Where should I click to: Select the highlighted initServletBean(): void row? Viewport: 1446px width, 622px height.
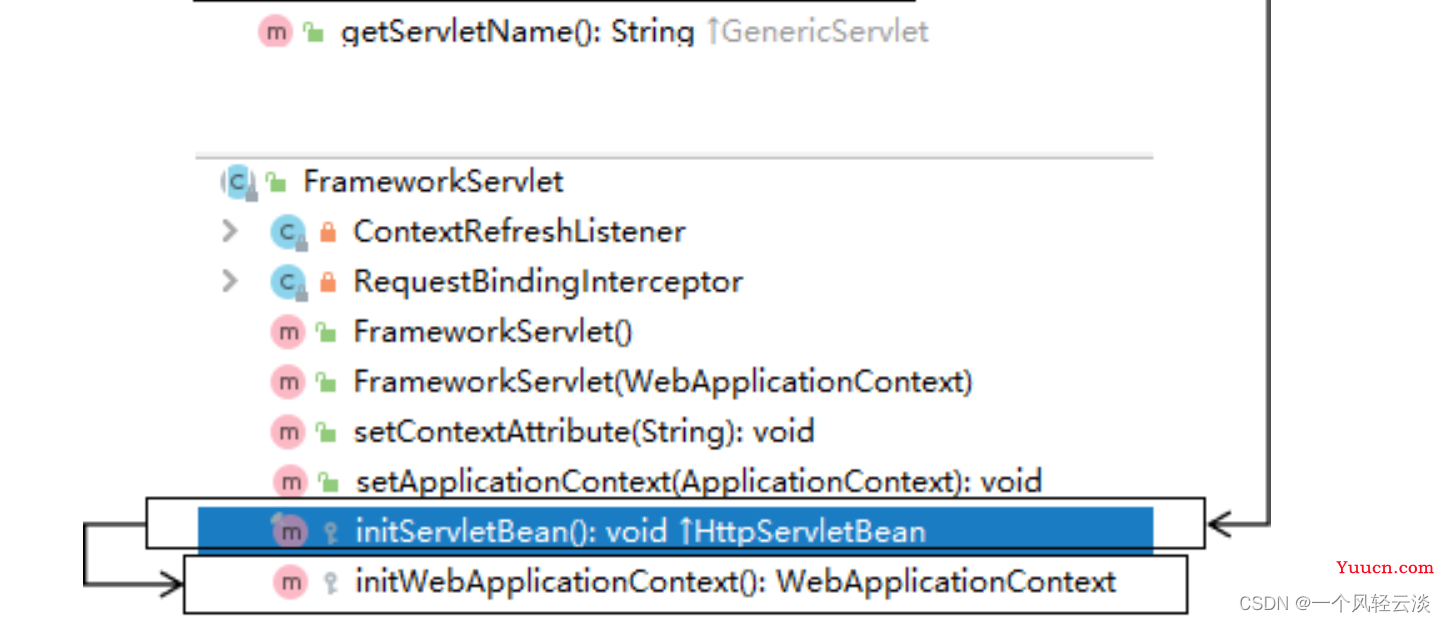pyautogui.click(x=675, y=531)
